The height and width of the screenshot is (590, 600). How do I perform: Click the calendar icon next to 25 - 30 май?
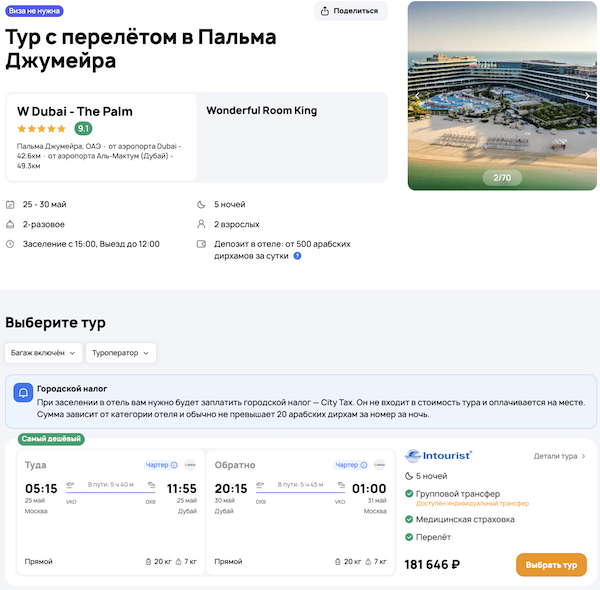coord(10,205)
